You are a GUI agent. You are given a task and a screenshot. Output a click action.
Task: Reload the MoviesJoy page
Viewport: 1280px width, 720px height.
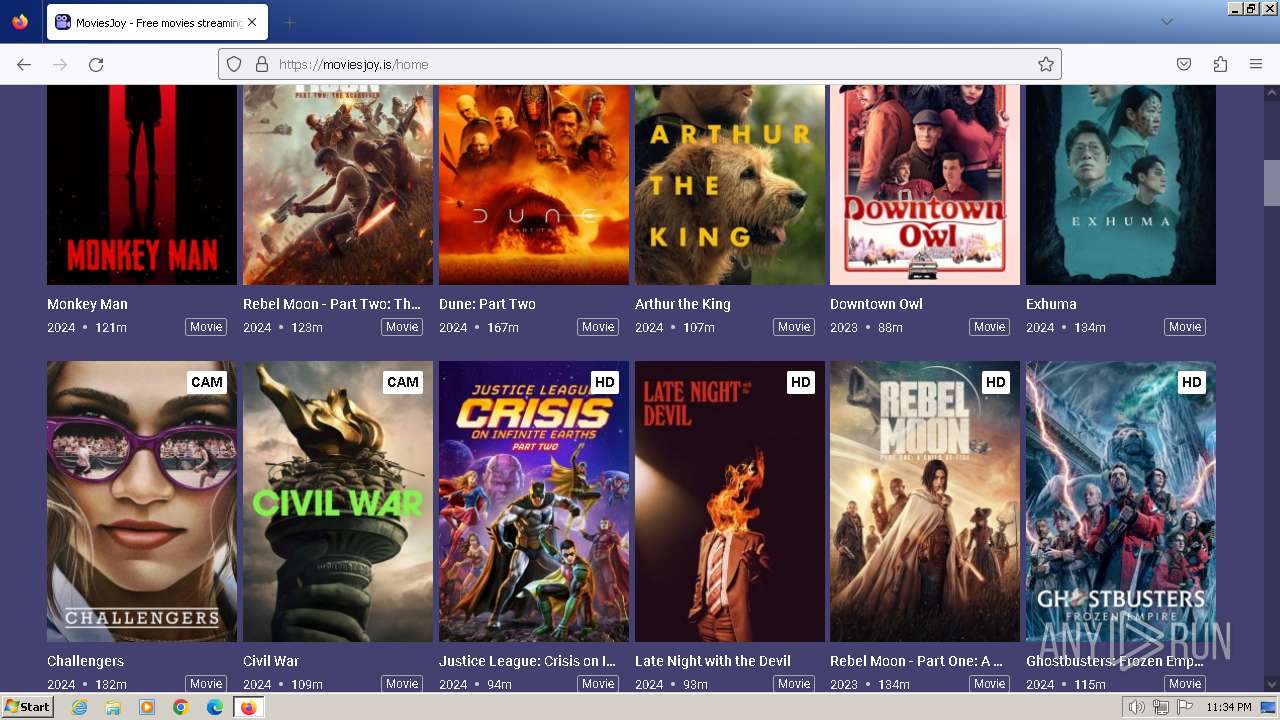click(96, 64)
